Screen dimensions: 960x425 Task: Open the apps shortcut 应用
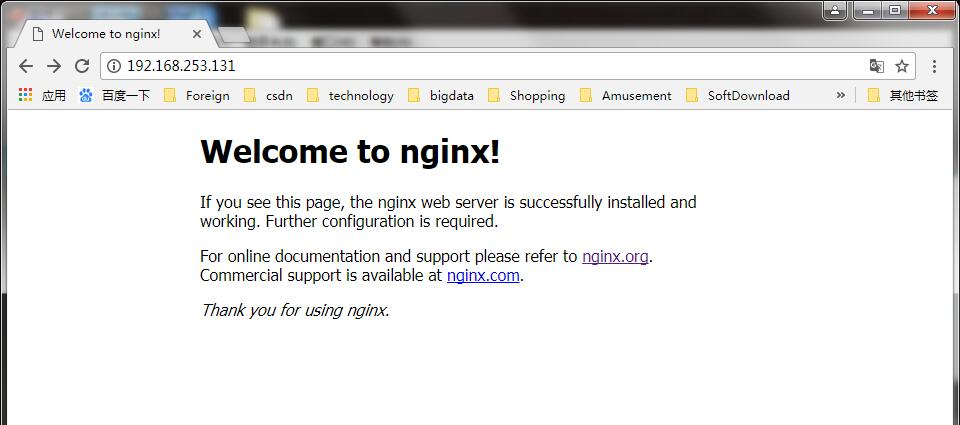tap(42, 96)
